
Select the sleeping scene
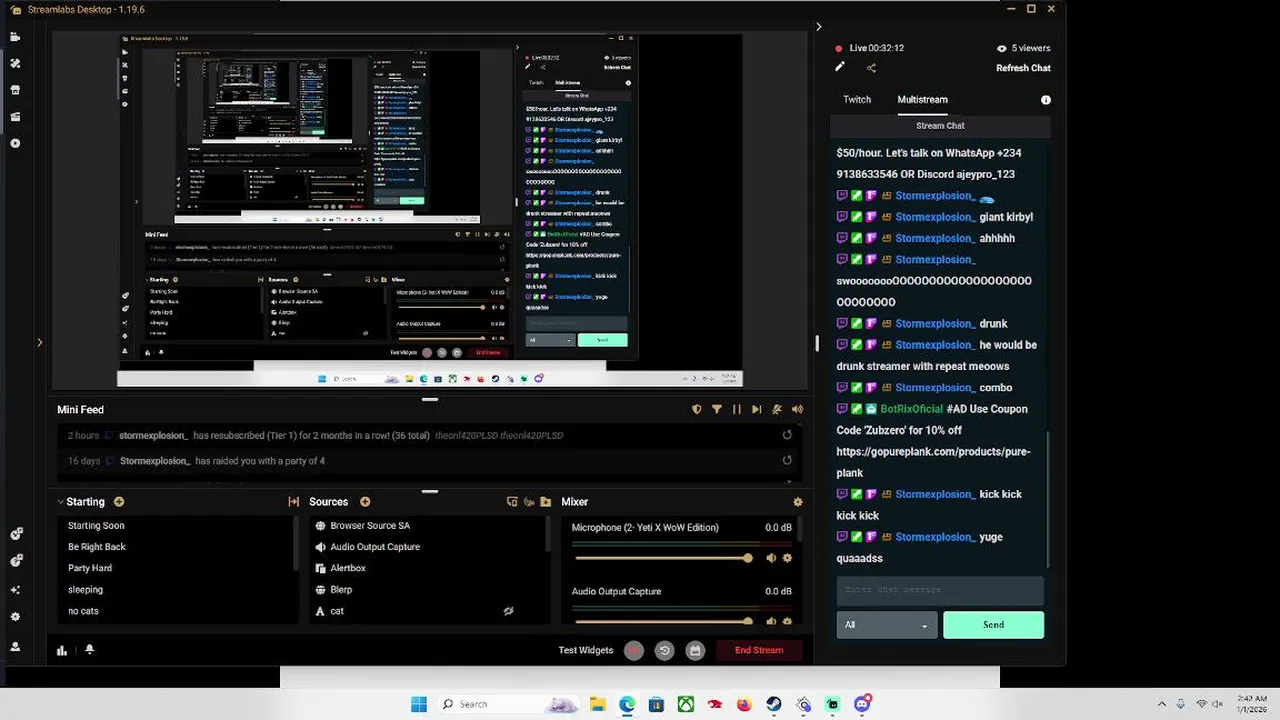pos(85,590)
